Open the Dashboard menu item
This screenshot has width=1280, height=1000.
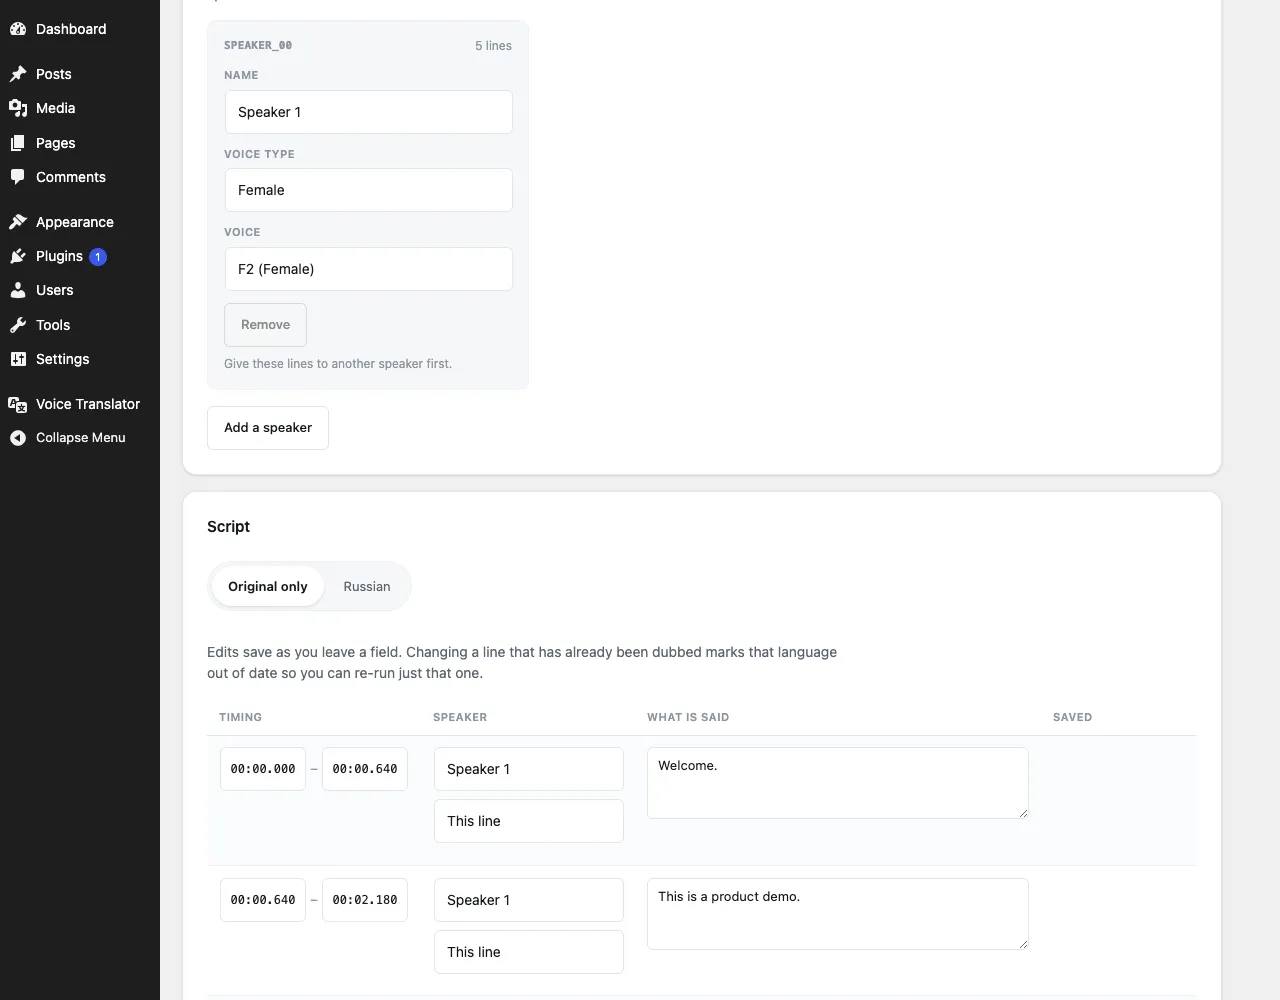[80, 29]
